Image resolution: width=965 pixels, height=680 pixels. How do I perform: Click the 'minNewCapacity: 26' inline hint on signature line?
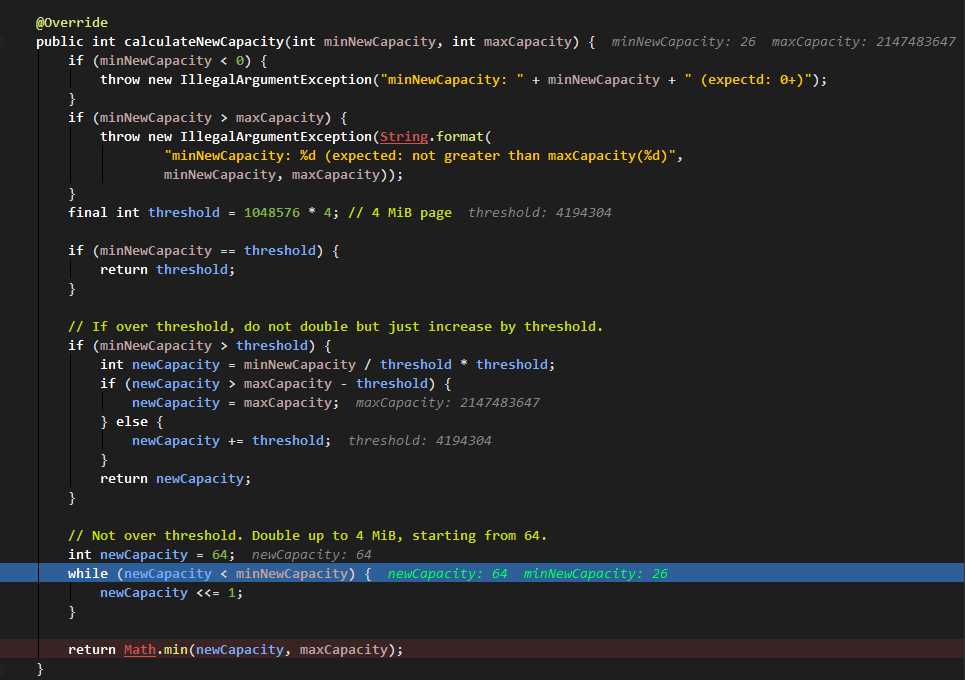[683, 42]
